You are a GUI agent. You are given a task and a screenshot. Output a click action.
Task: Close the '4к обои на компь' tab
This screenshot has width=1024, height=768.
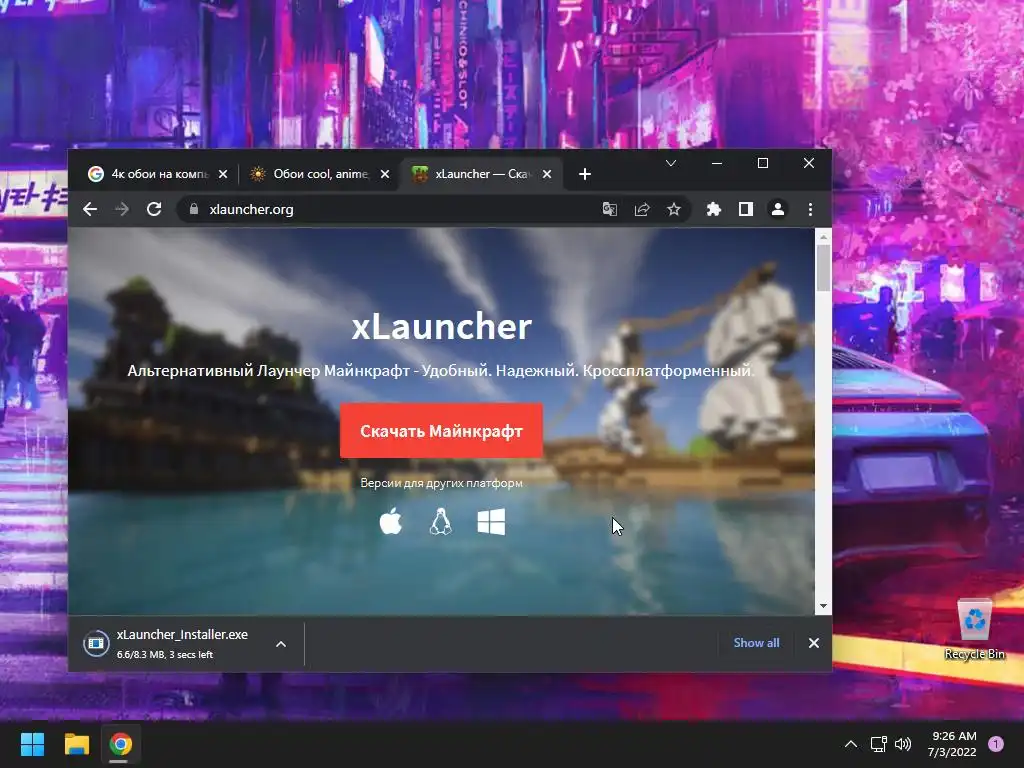pos(223,174)
